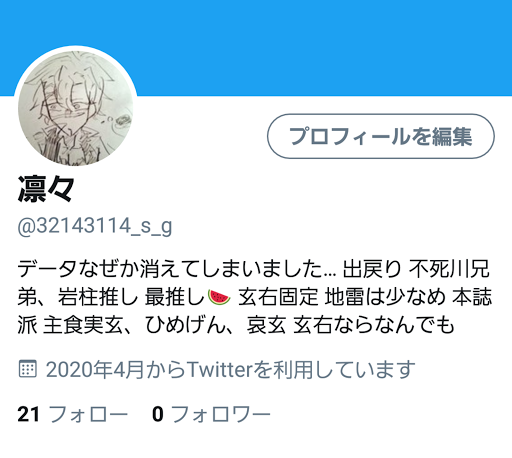The image size is (512, 458).
Task: Click 主食実玄 in the bio
Action: [x=83, y=325]
